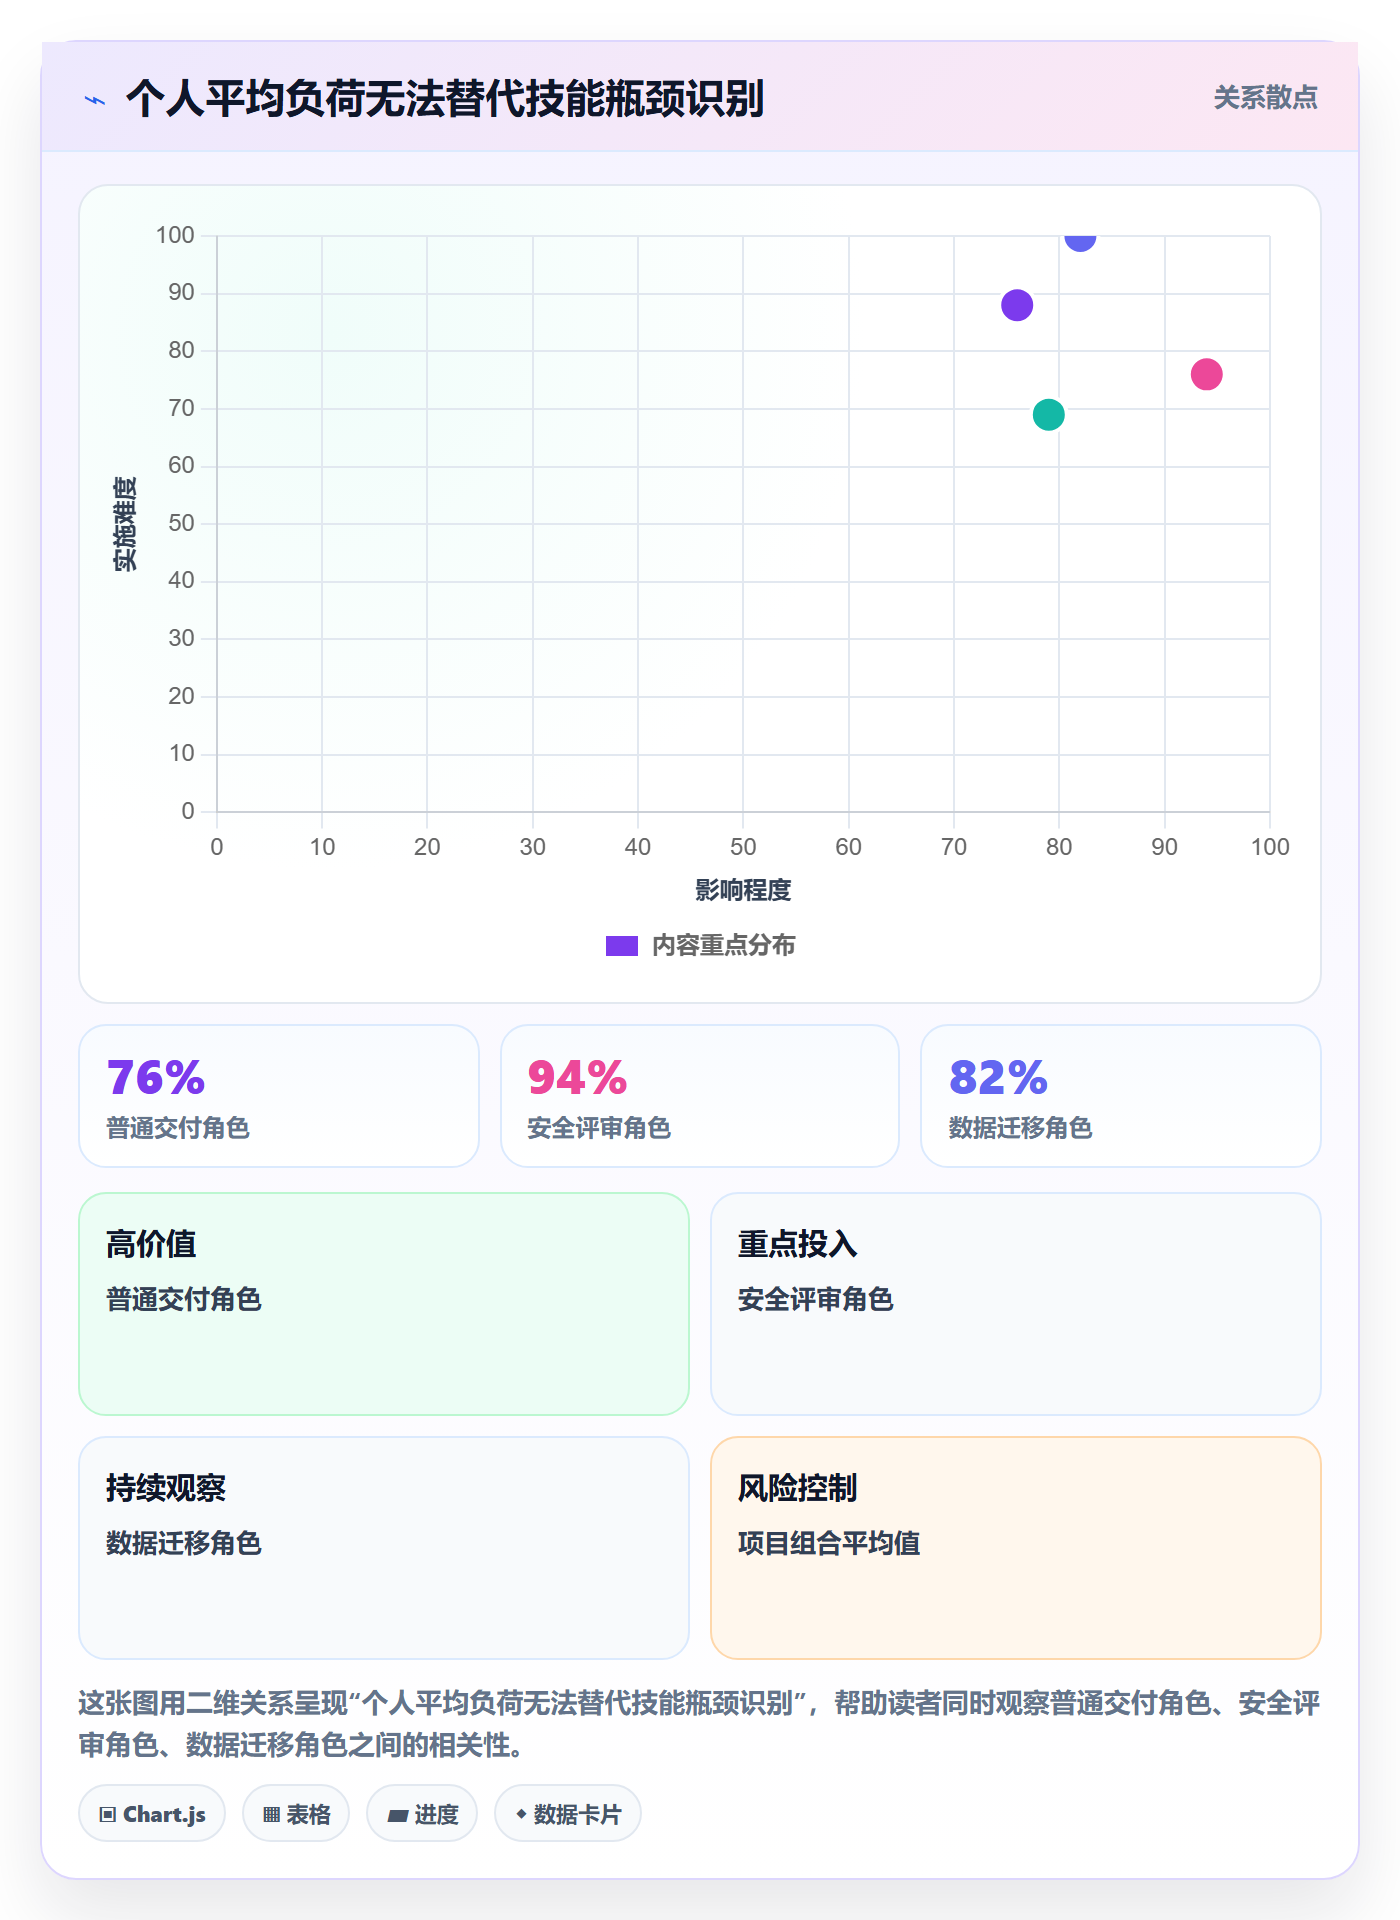The width and height of the screenshot is (1400, 1920).
Task: Click 普通交付角色 text in 高价值 card
Action: (184, 1299)
